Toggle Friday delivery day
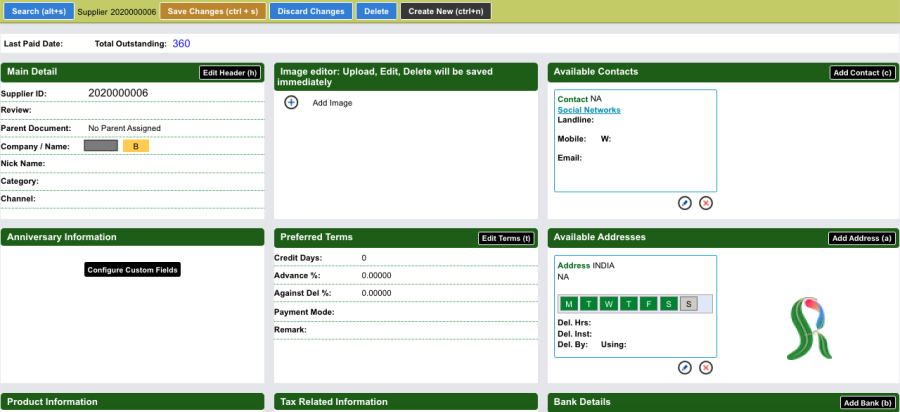Screen dimensions: 900x412 point(649,304)
